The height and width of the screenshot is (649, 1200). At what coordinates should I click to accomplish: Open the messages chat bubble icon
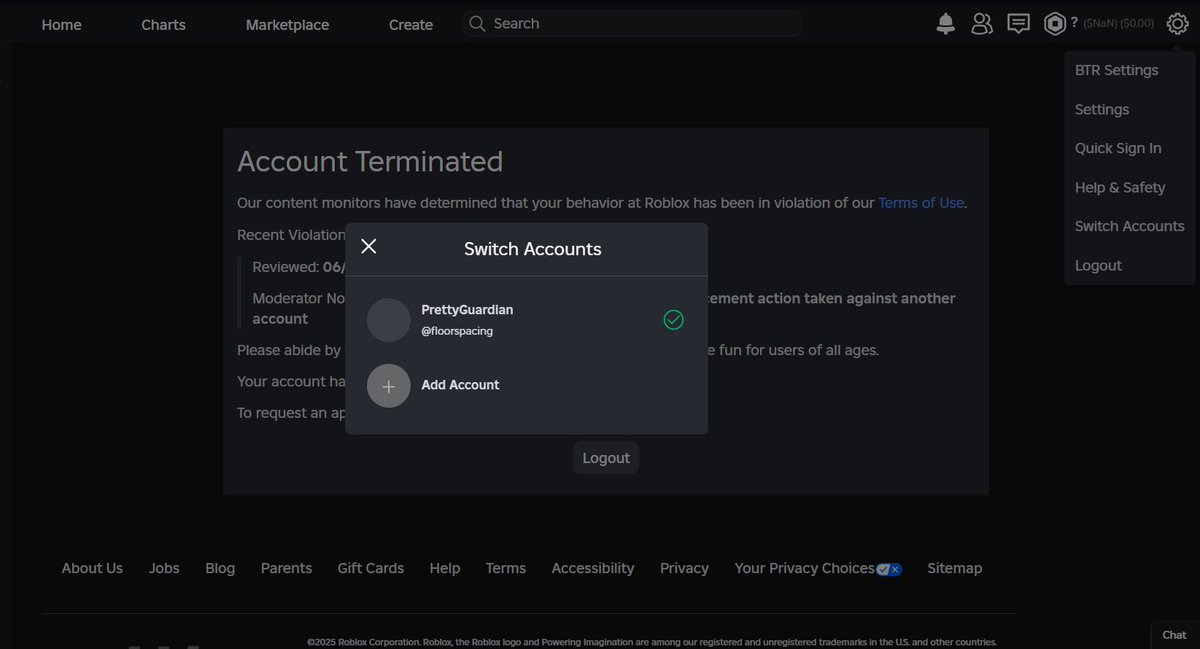[1018, 24]
